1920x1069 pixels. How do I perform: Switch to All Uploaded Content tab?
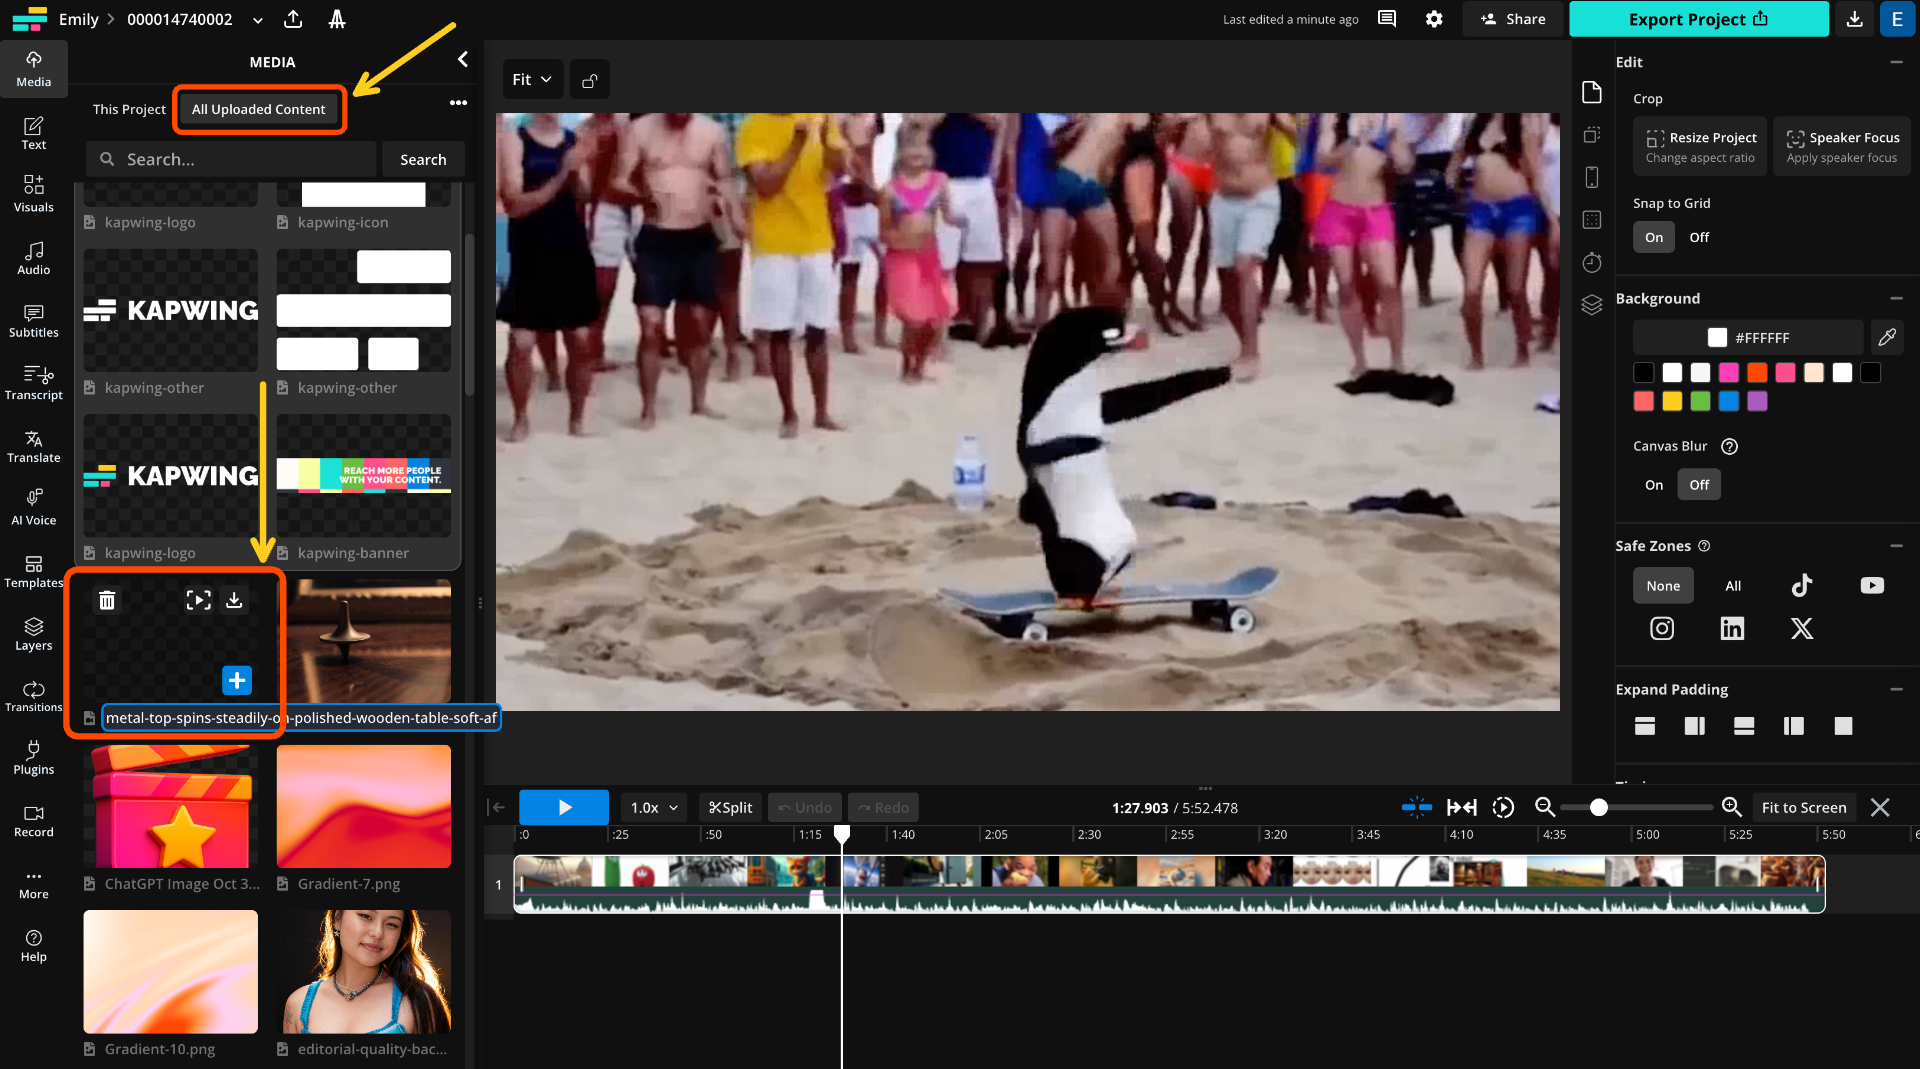(258, 109)
